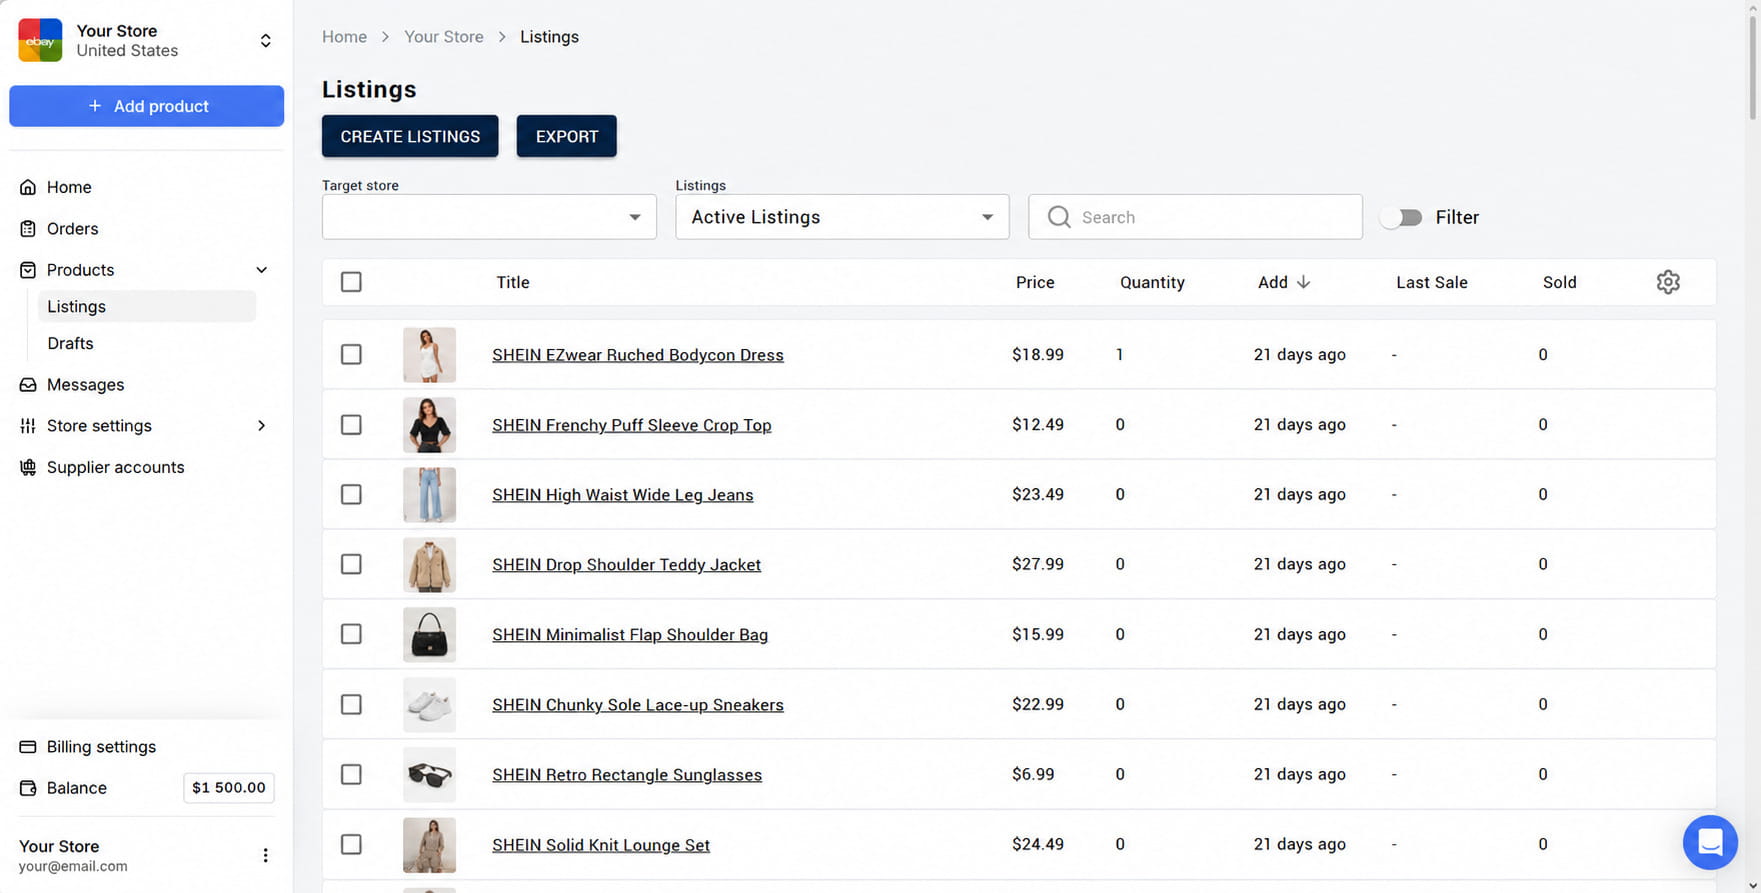Open Billing settings
The image size is (1761, 893).
click(x=101, y=747)
